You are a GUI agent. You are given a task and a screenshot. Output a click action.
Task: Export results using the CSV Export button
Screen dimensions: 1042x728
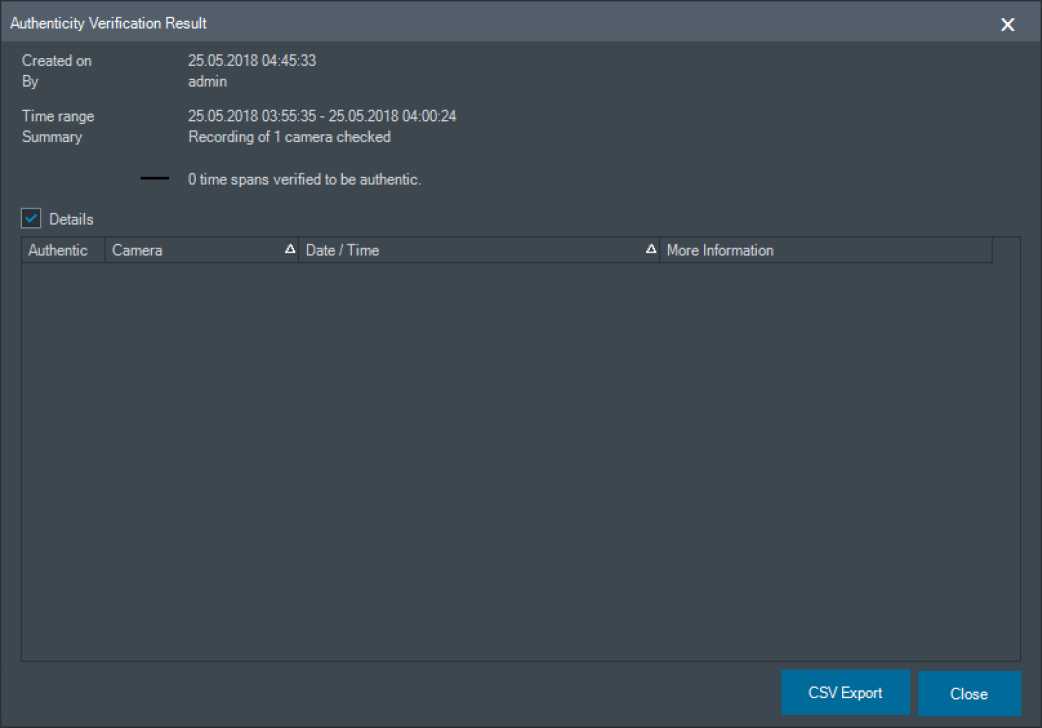(x=845, y=693)
